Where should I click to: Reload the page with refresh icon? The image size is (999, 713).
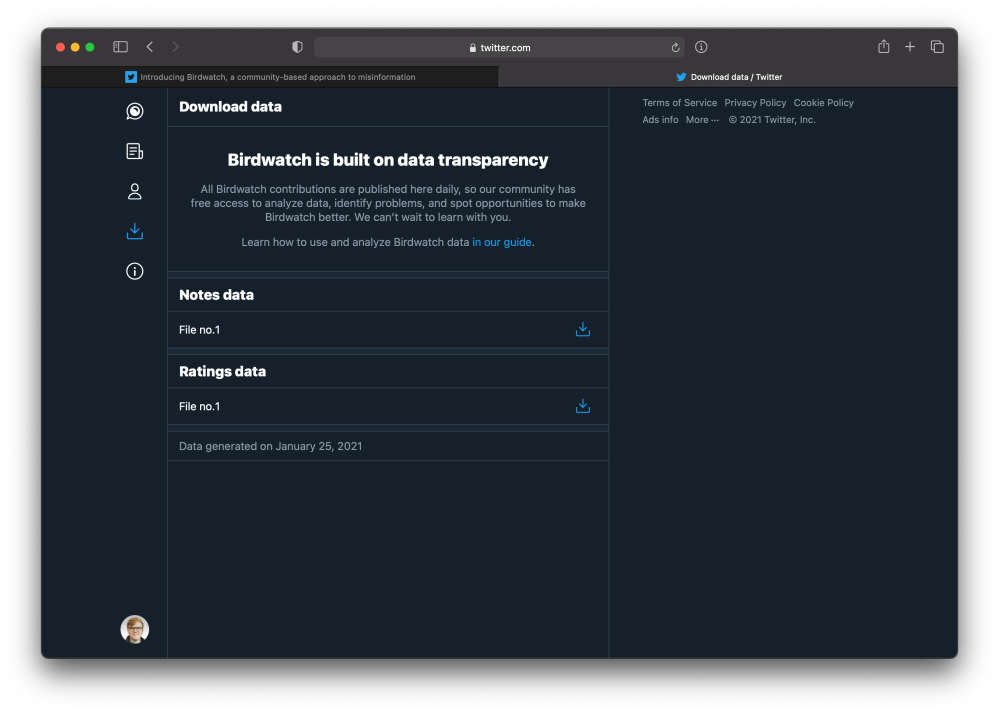676,47
